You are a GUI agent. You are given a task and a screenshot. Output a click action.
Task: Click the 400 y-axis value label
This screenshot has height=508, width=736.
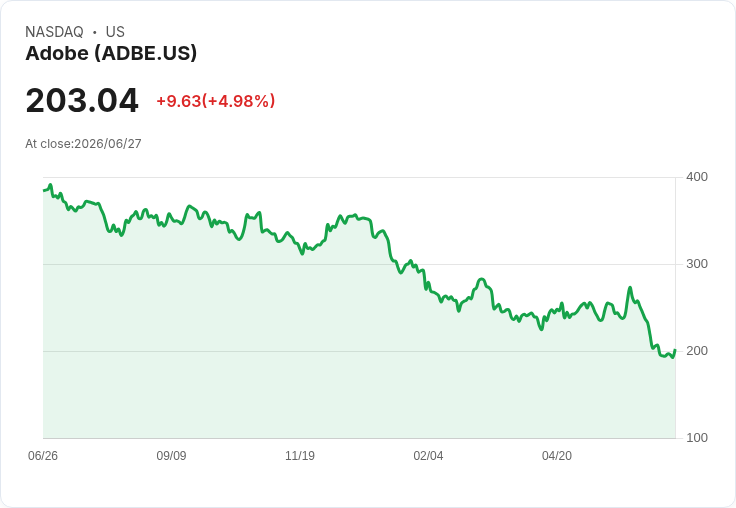point(697,177)
